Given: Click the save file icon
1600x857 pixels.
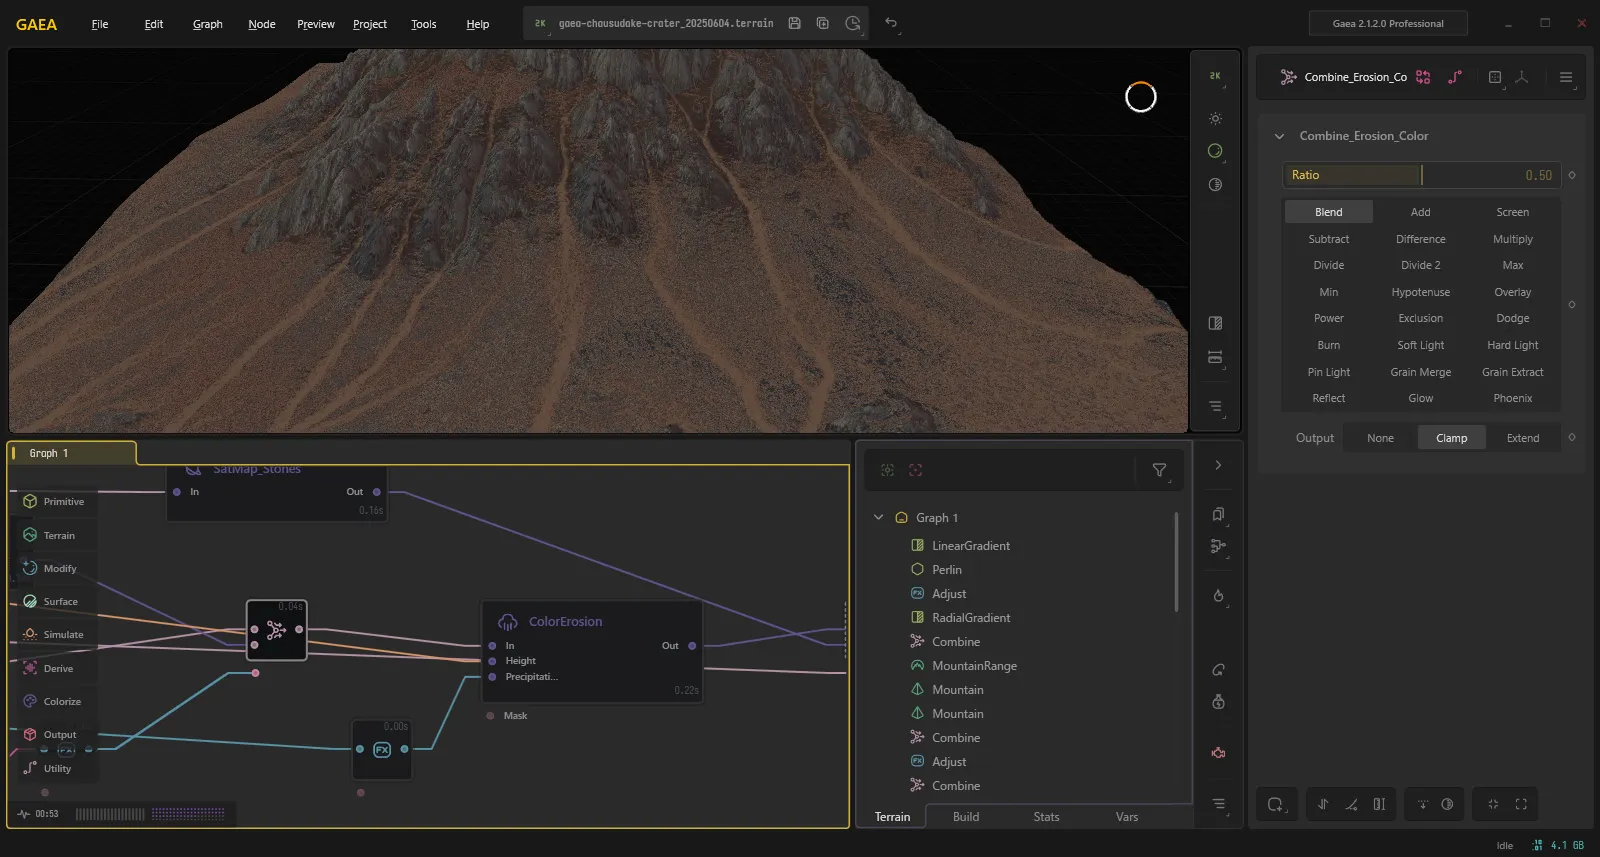Looking at the screenshot, I should click(794, 23).
